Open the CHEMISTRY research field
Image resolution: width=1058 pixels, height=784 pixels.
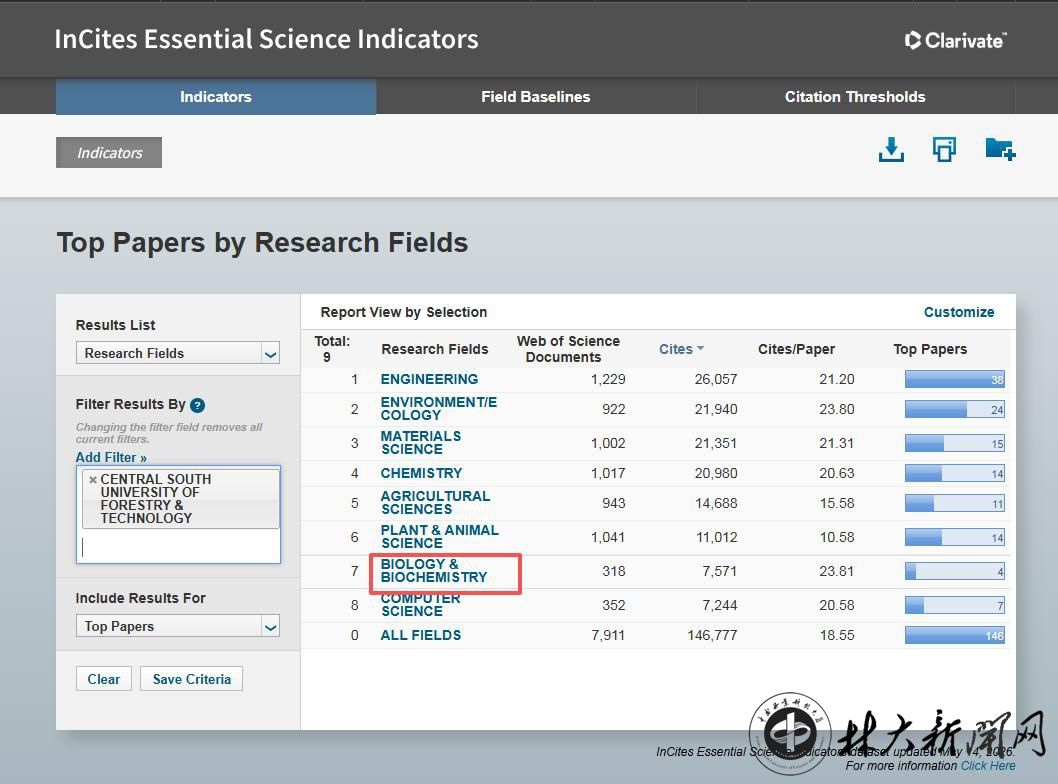click(422, 473)
